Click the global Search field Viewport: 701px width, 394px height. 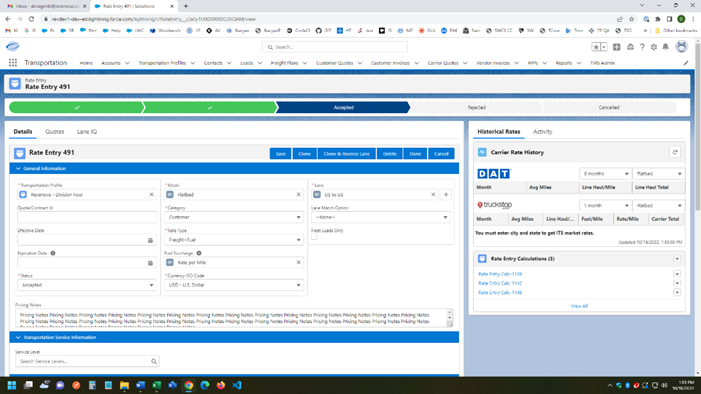click(x=335, y=47)
